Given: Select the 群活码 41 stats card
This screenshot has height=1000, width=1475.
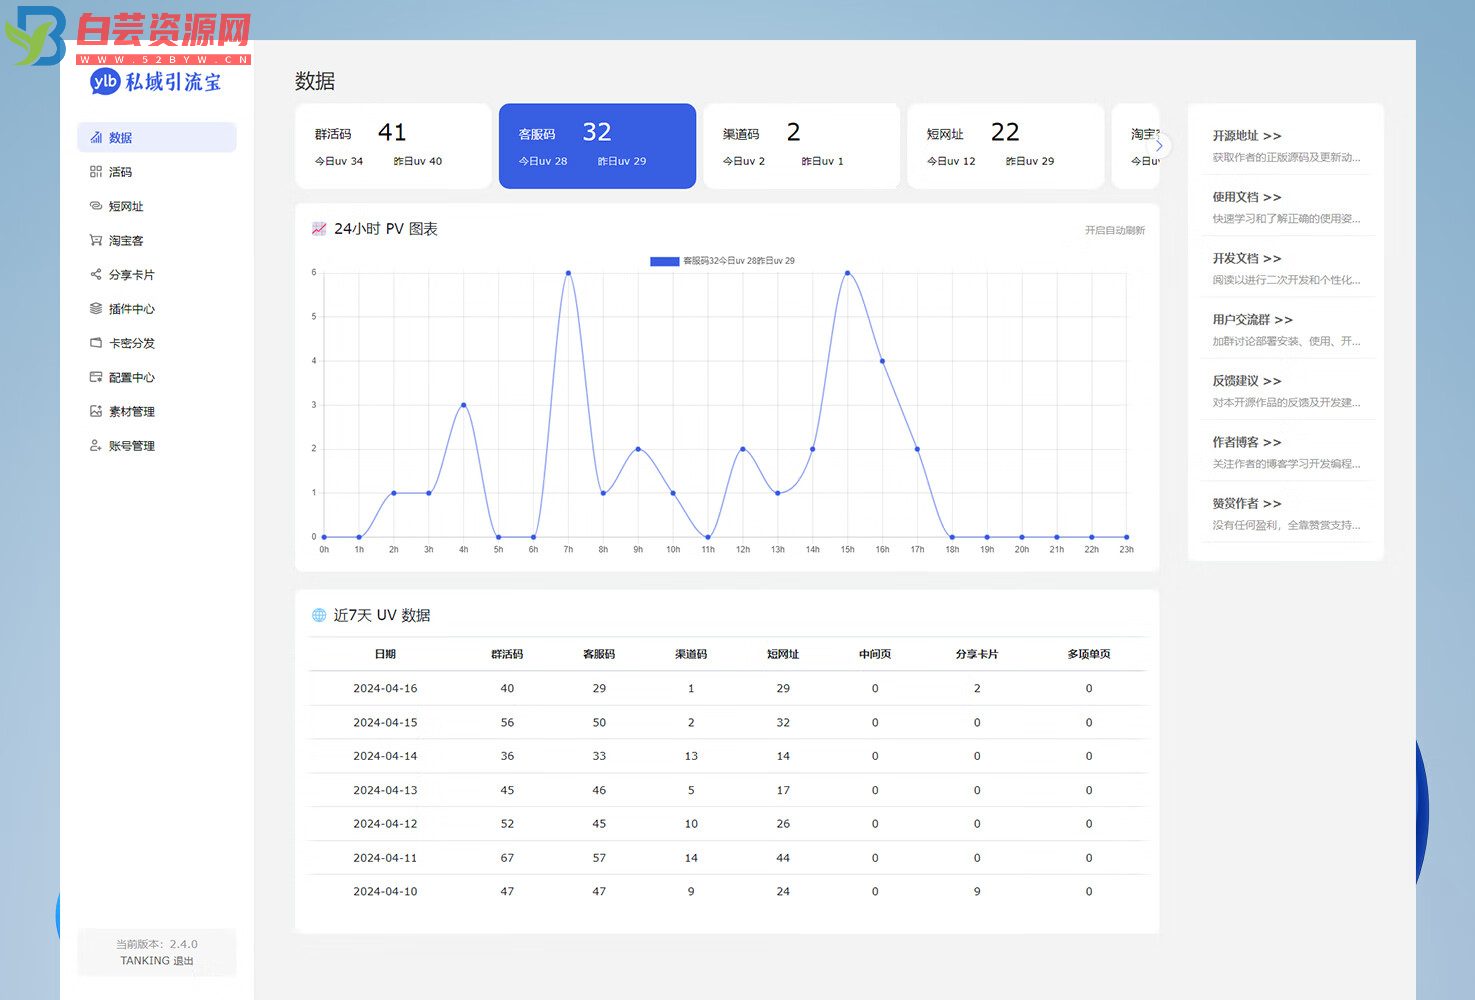Looking at the screenshot, I should point(393,146).
